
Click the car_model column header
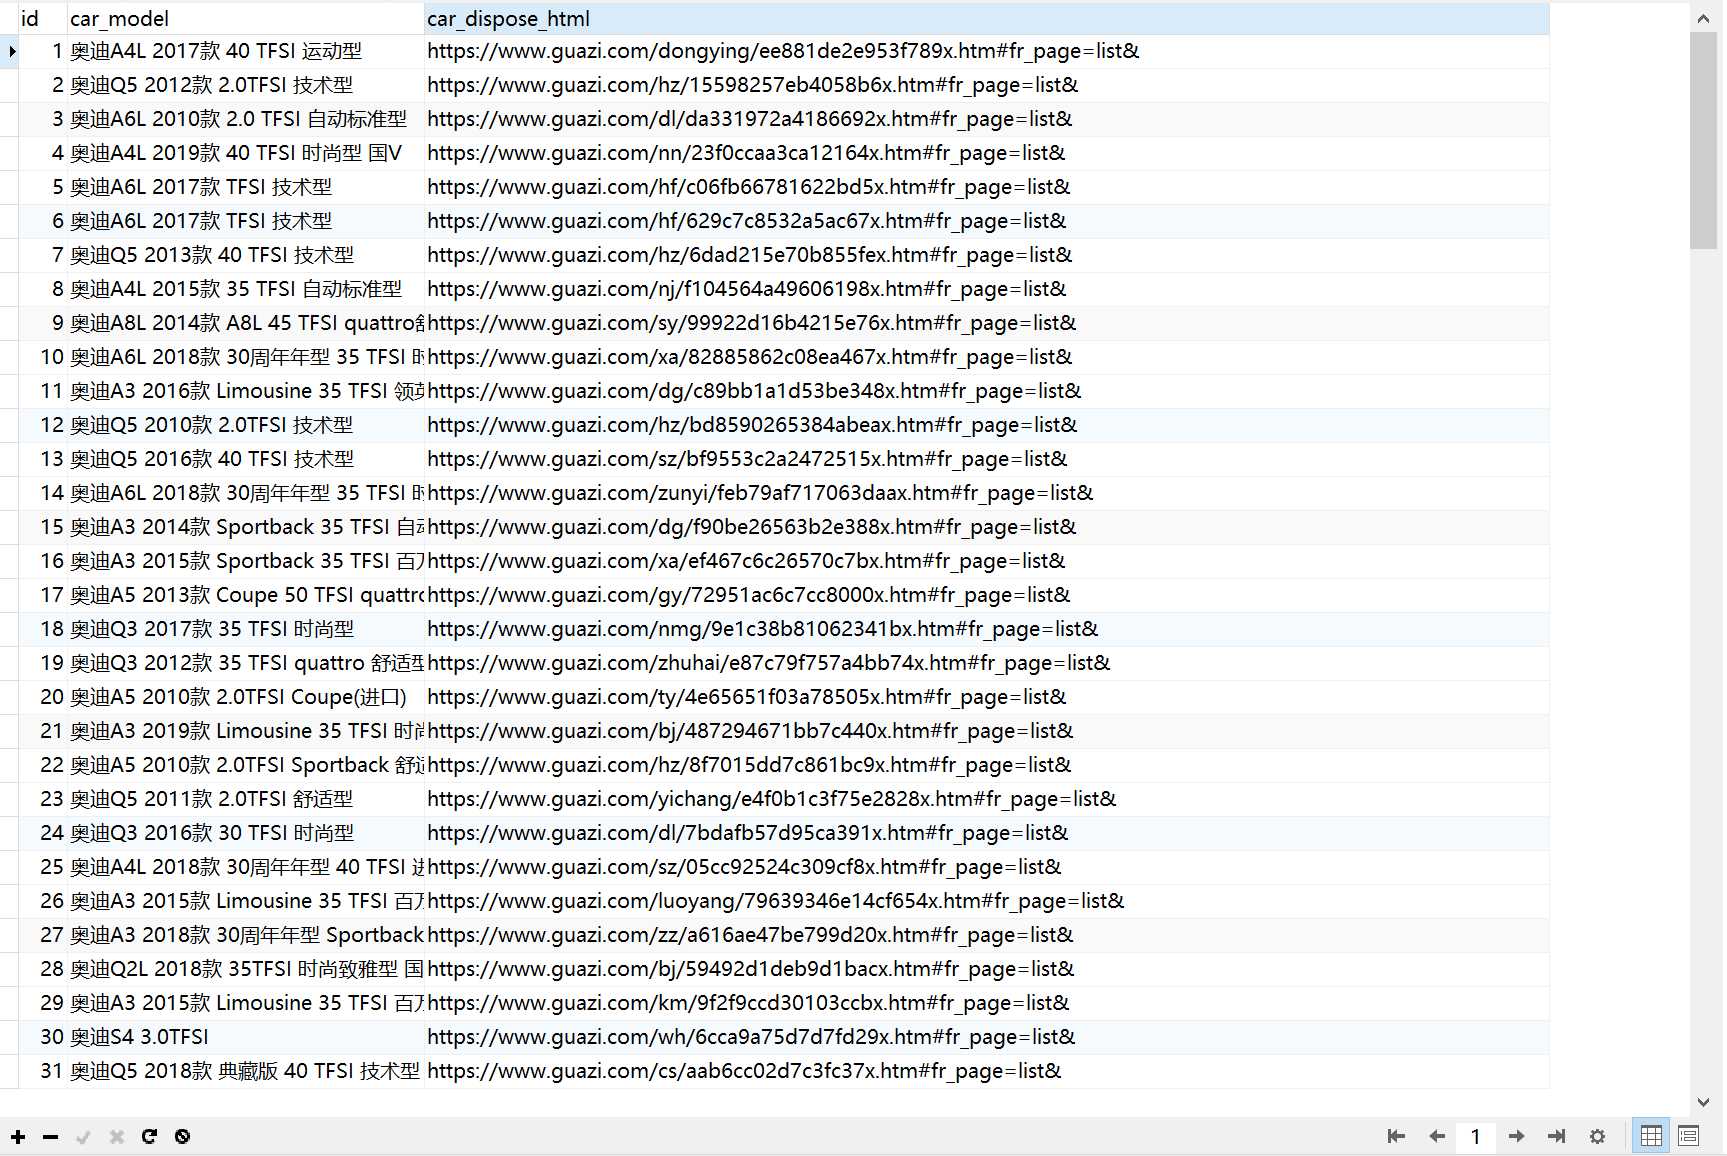tap(245, 18)
